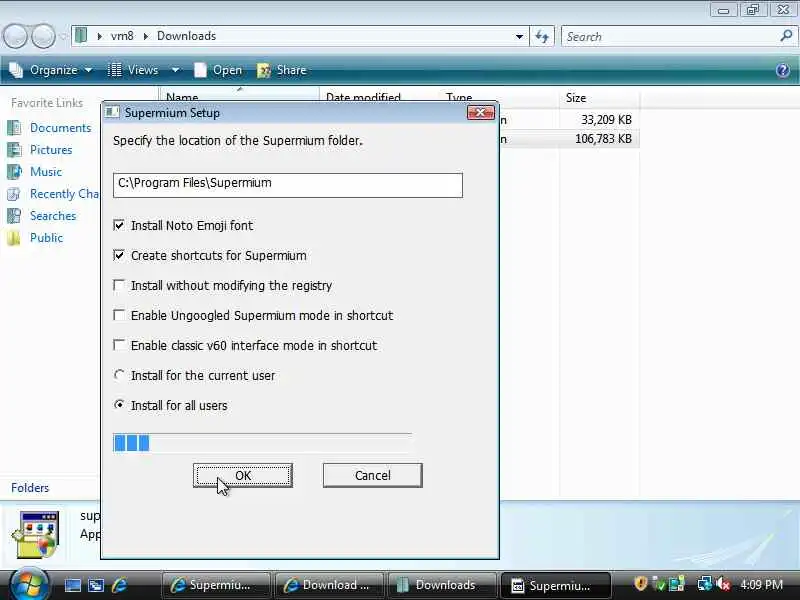
Task: Switch to the Downloads taskbar button
Action: click(442, 585)
